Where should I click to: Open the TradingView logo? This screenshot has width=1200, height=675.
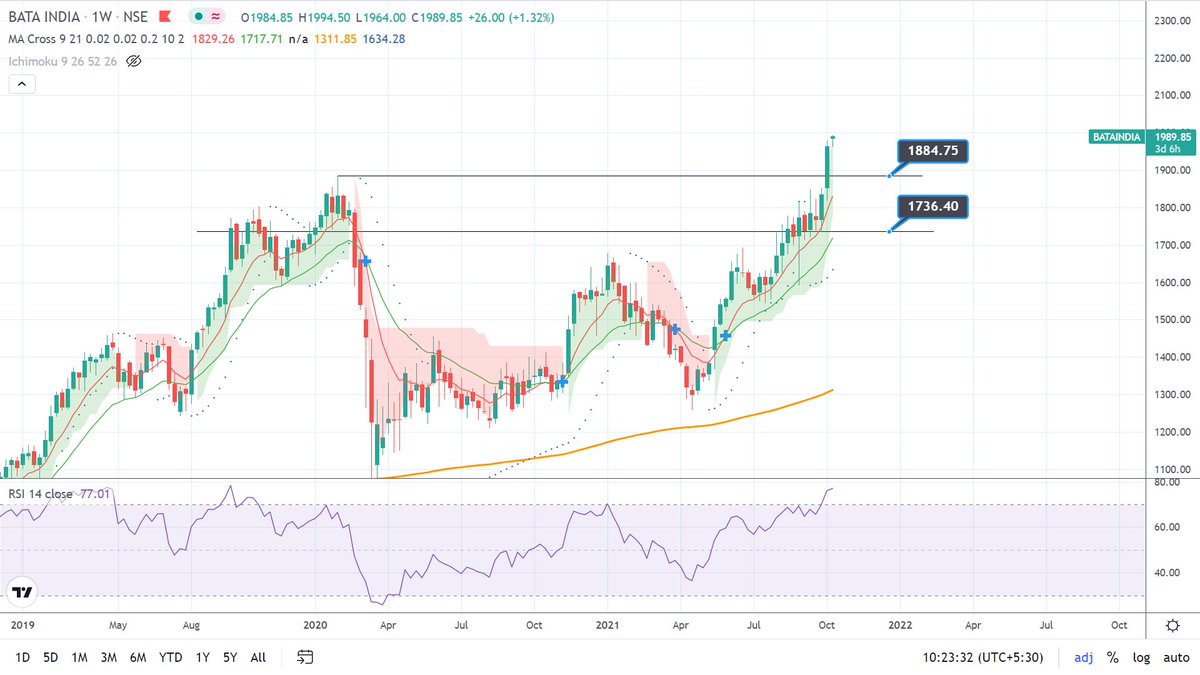point(22,592)
